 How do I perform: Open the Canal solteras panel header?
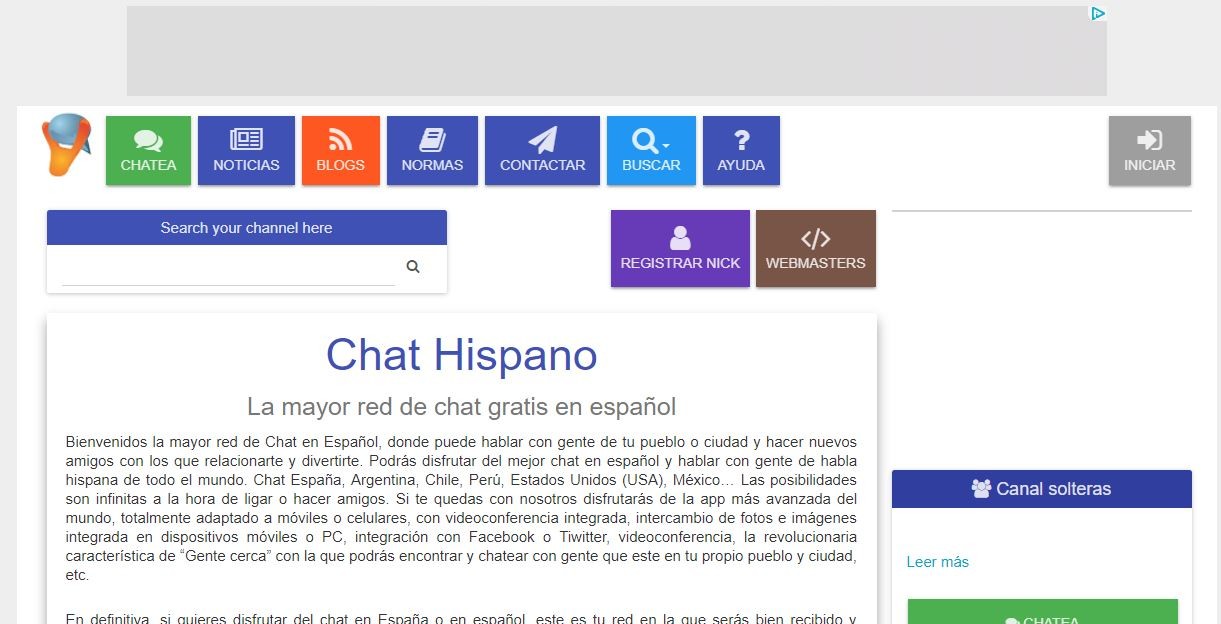click(1040, 488)
